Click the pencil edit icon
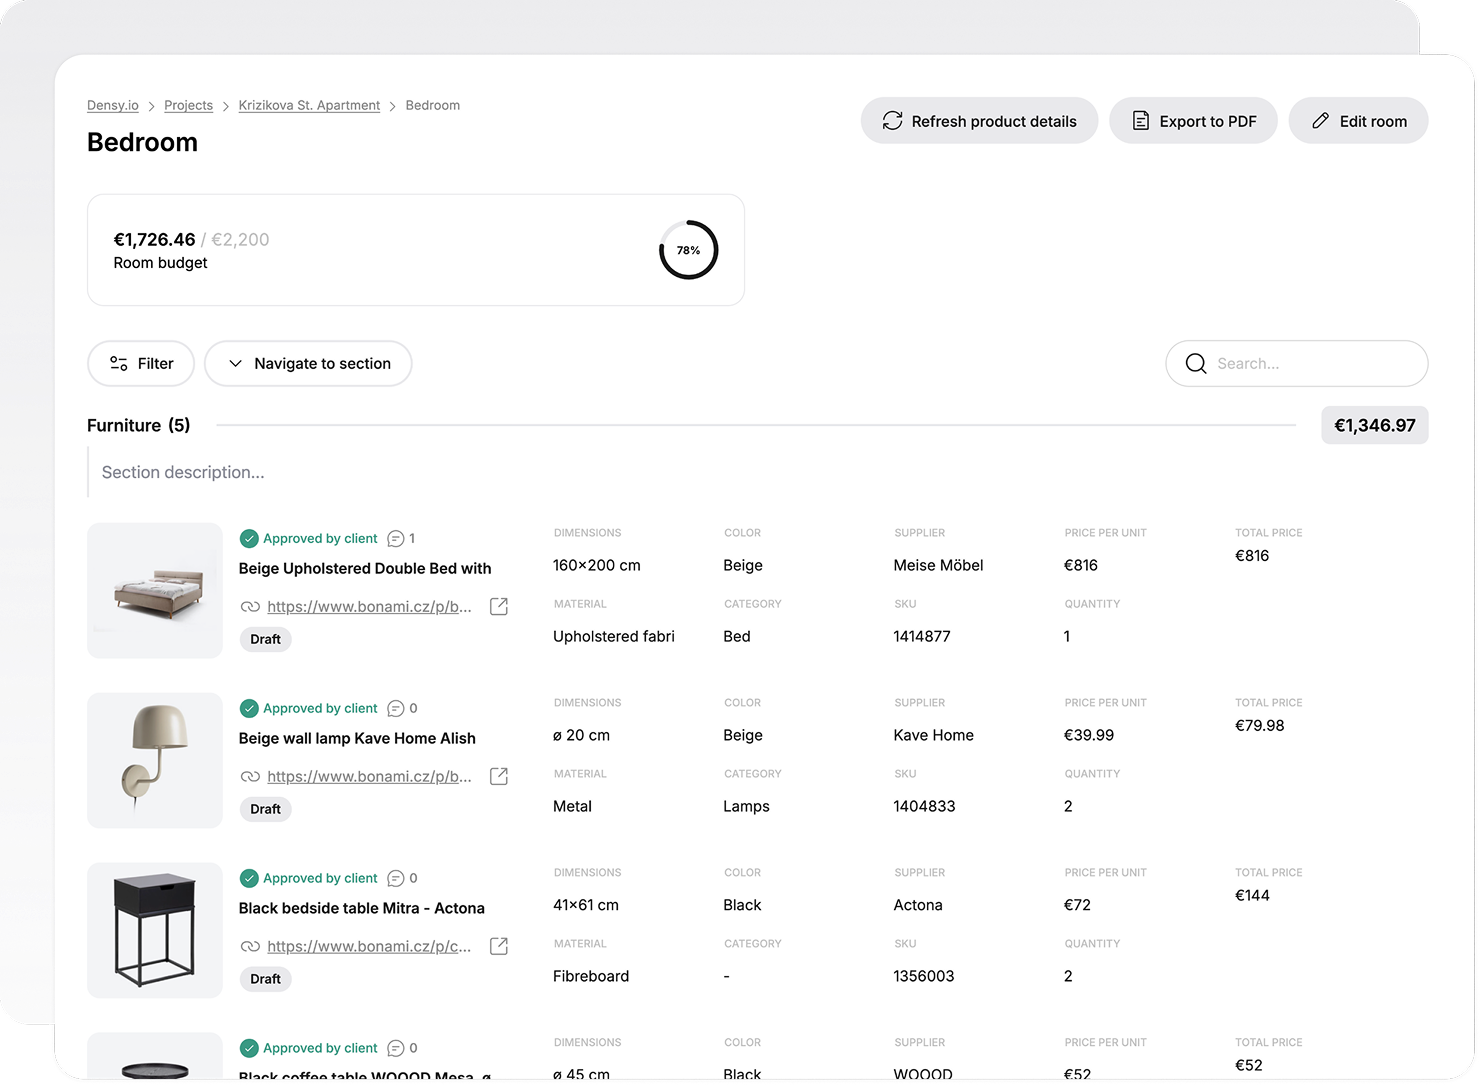This screenshot has height=1085, width=1480. pyautogui.click(x=1320, y=121)
